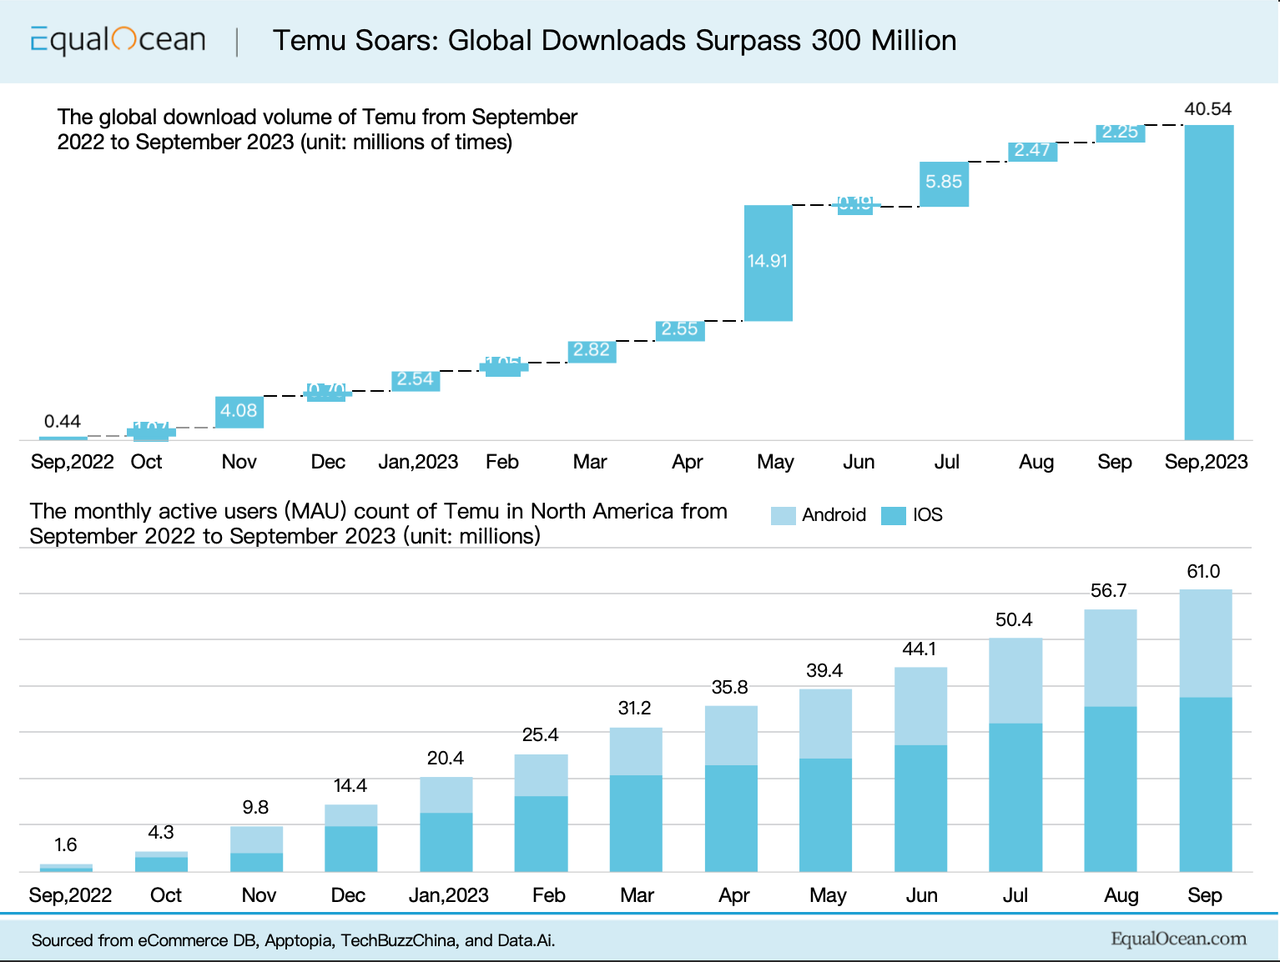Click the August MAU stacked bar

(1111, 740)
